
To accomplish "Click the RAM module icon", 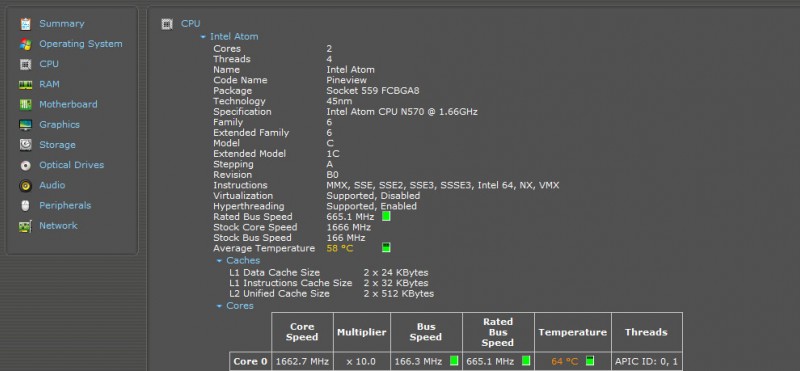I will coord(26,85).
